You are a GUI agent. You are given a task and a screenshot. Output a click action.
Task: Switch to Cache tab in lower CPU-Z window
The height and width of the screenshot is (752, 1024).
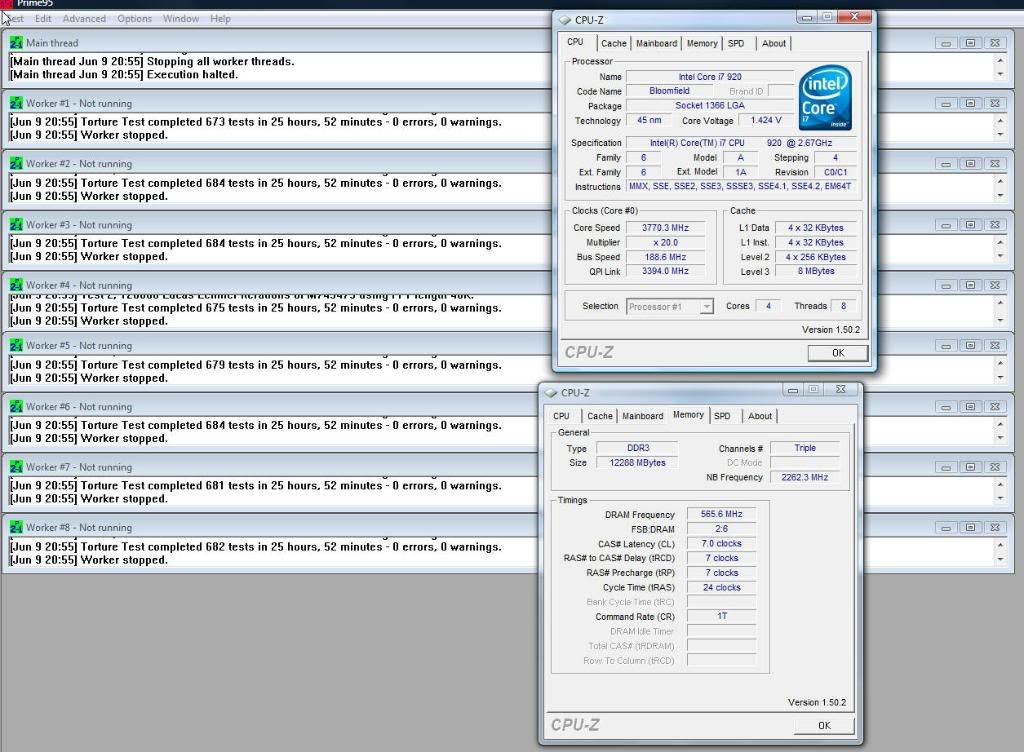pyautogui.click(x=600, y=416)
